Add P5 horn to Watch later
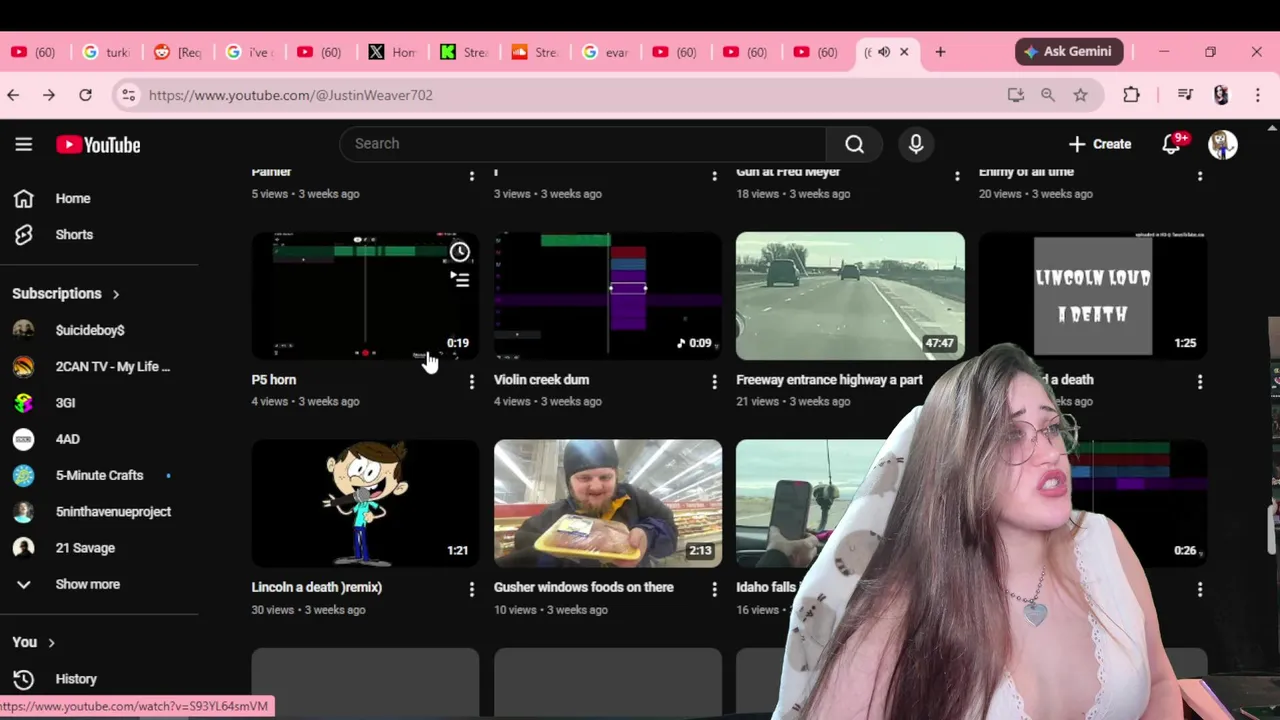1280x720 pixels. click(459, 252)
